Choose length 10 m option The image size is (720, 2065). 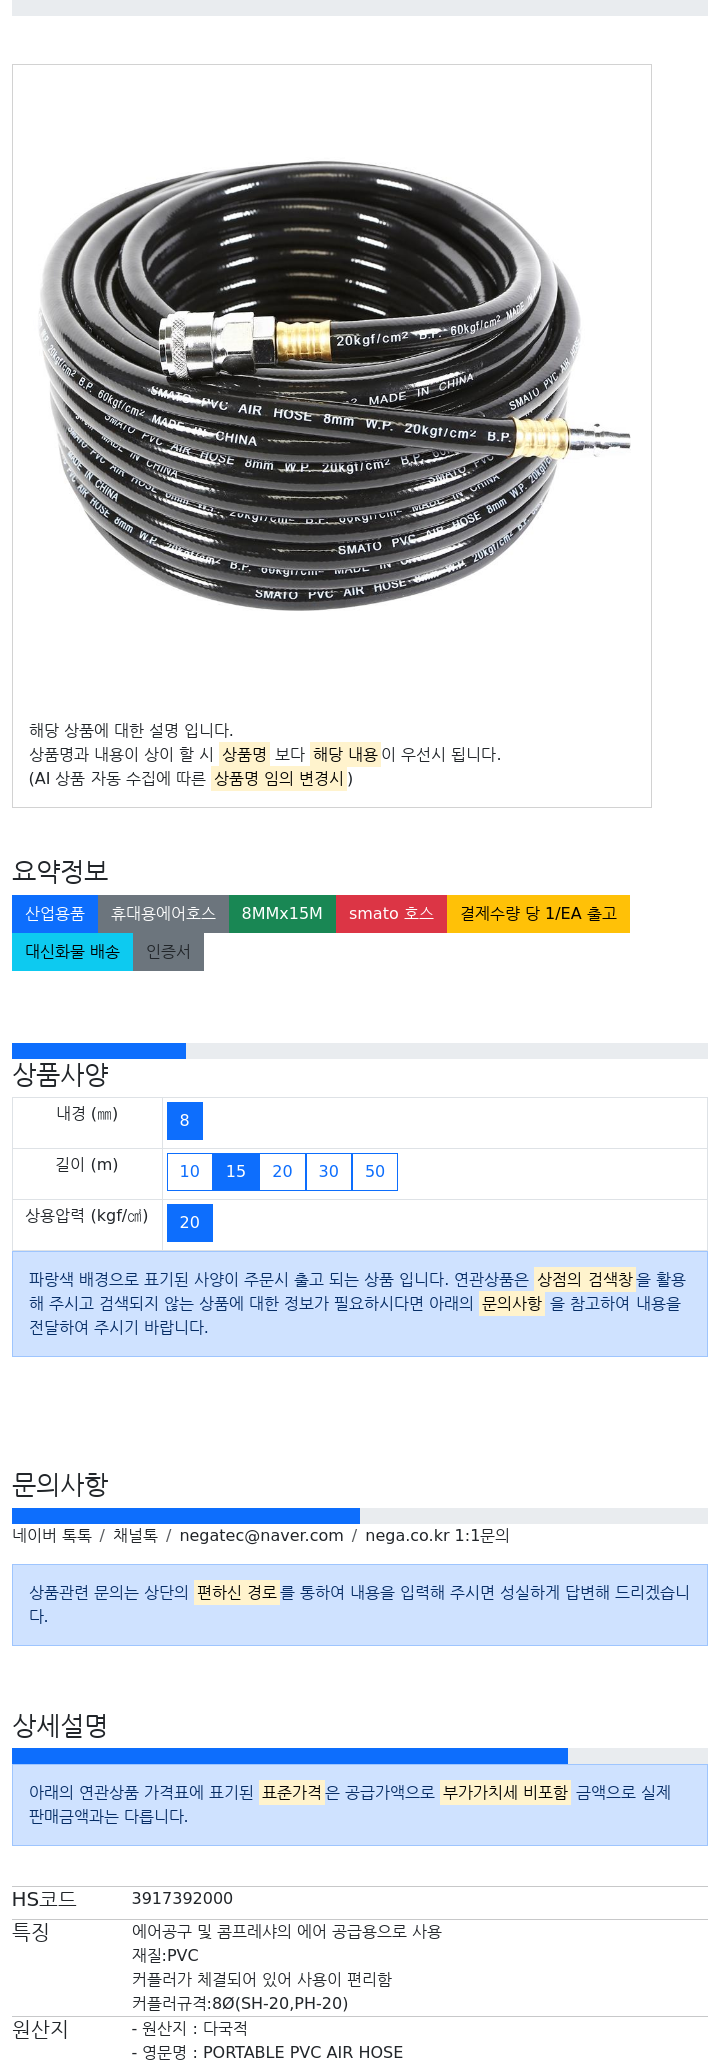[190, 1172]
